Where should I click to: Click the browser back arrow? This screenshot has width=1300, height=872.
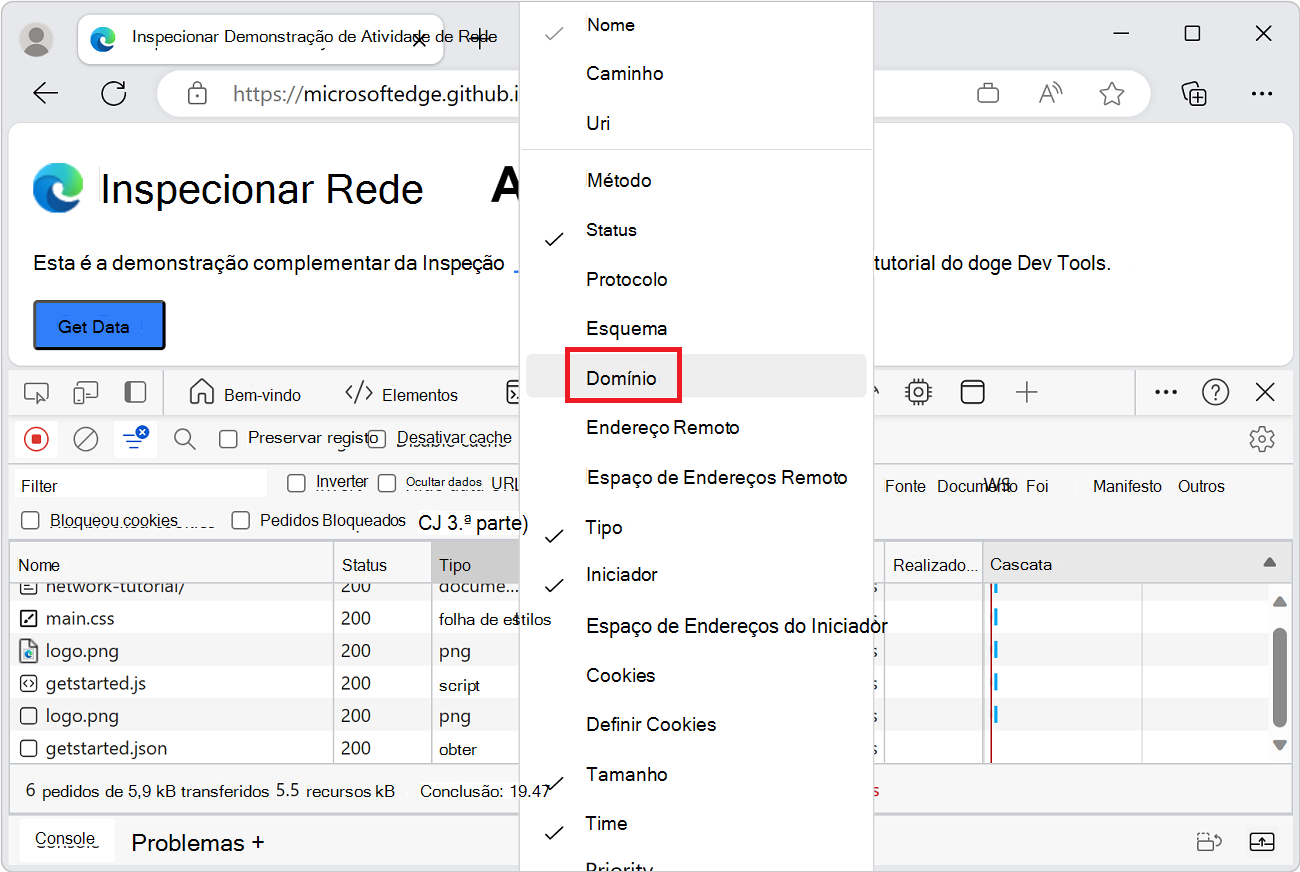pyautogui.click(x=46, y=94)
